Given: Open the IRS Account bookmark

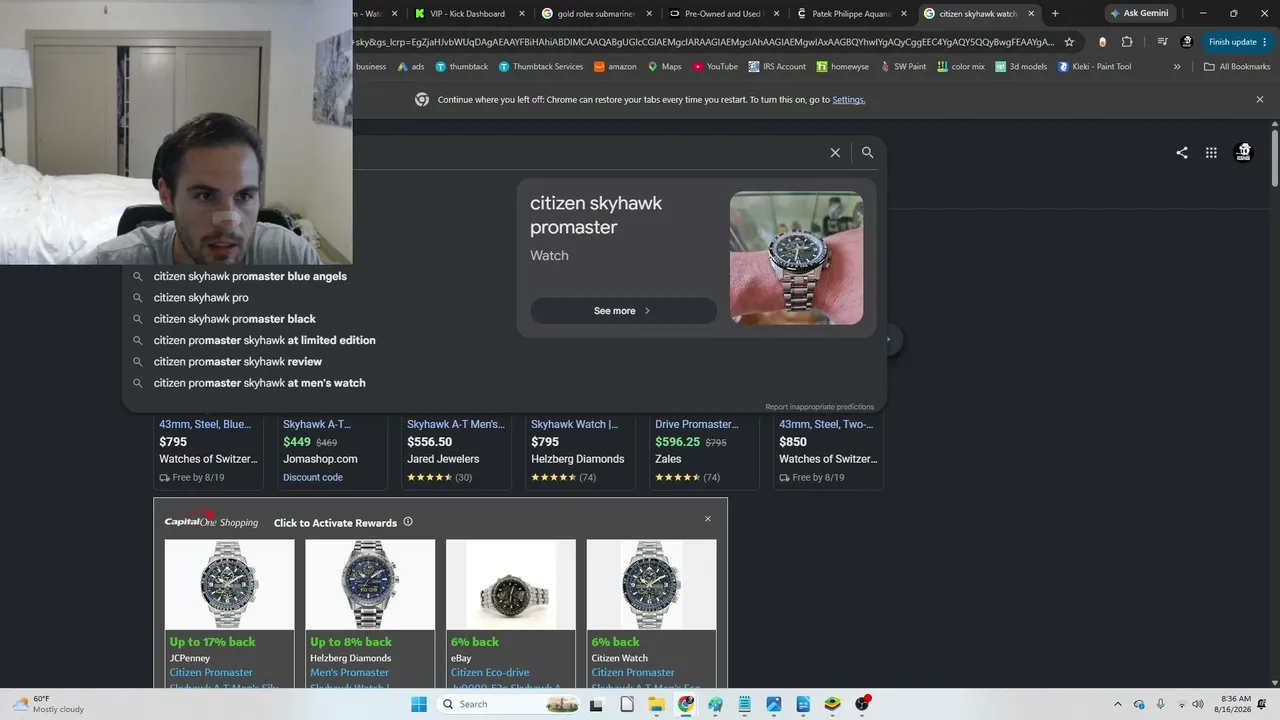Looking at the screenshot, I should 776,67.
